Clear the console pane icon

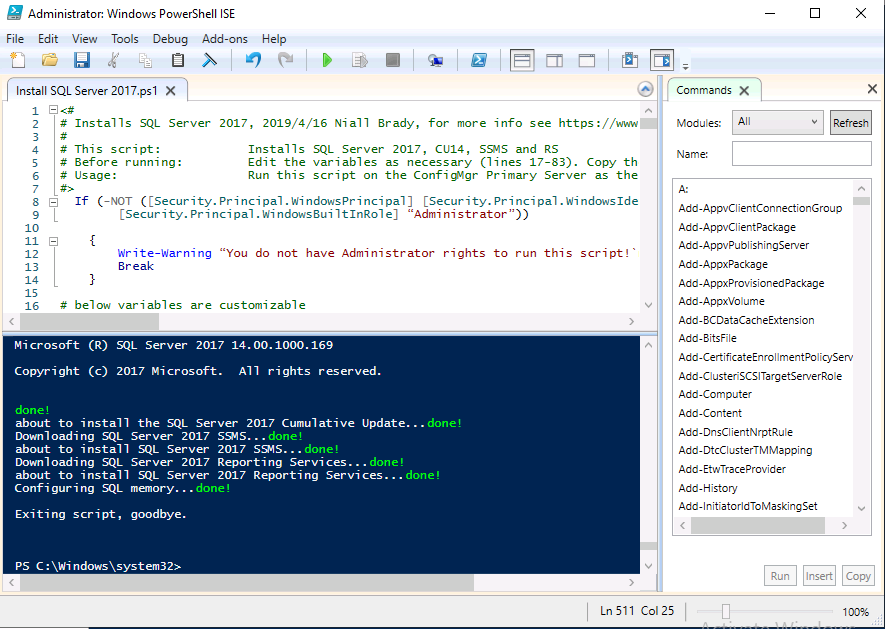(x=209, y=60)
